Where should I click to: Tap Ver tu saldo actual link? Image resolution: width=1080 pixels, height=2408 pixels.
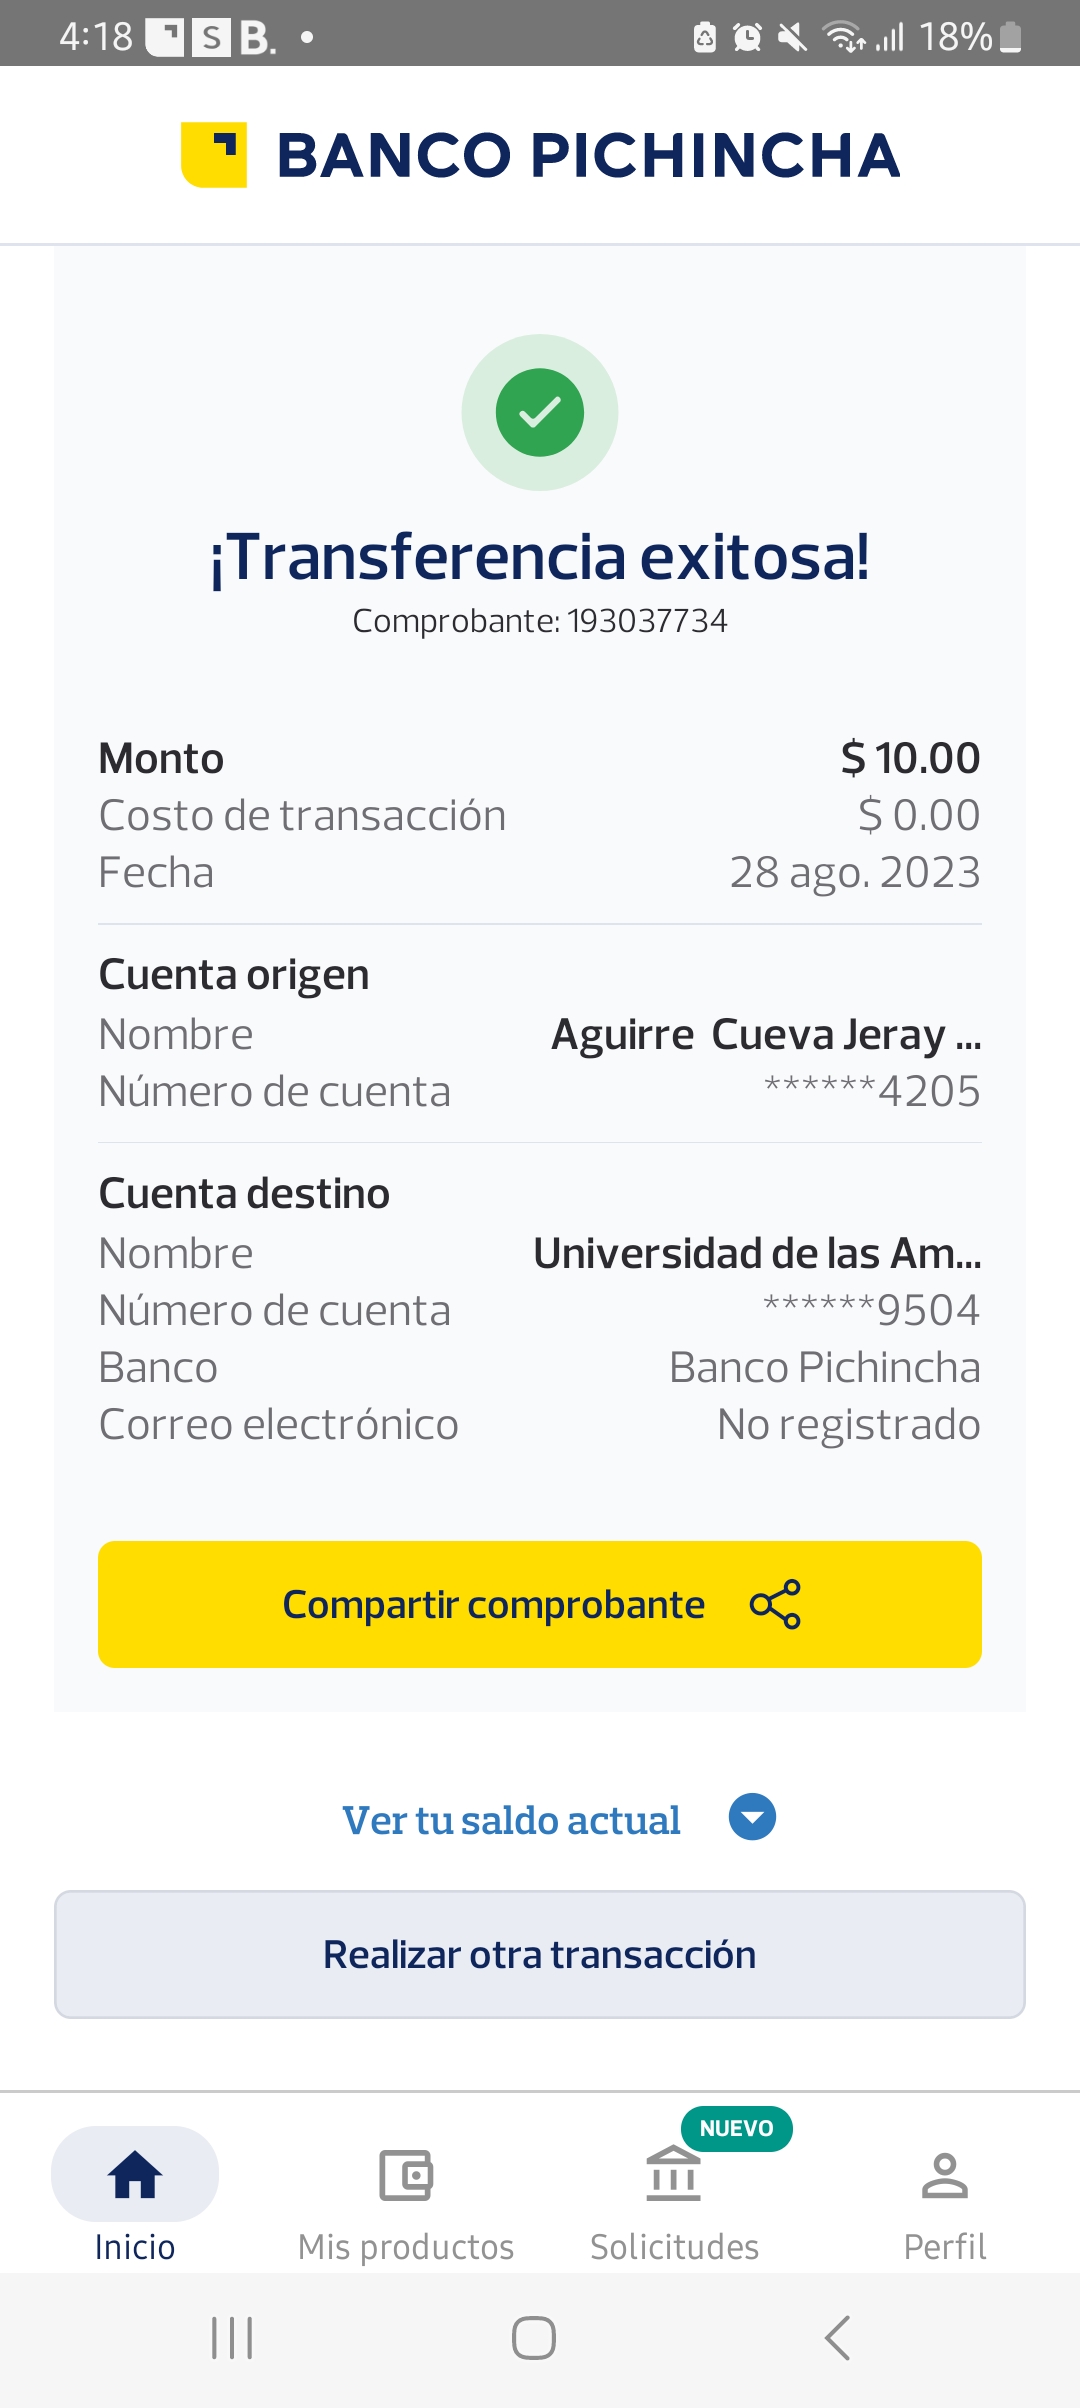511,1820
